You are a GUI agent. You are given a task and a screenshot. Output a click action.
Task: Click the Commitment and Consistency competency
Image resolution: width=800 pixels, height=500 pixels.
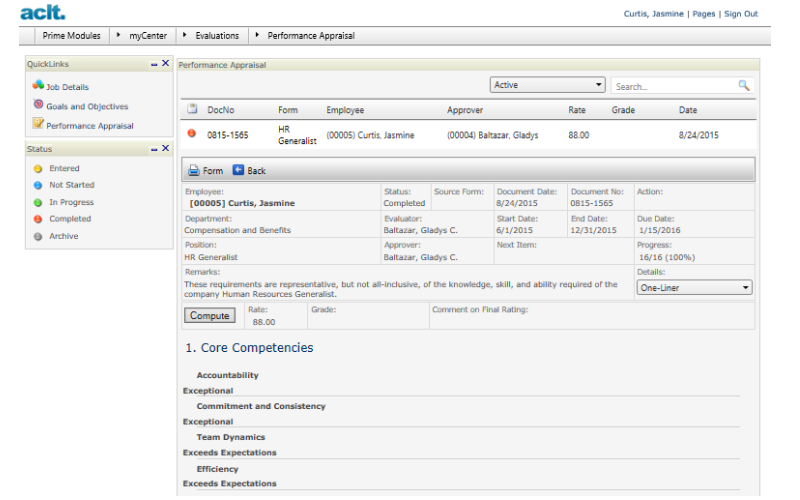pyautogui.click(x=261, y=407)
